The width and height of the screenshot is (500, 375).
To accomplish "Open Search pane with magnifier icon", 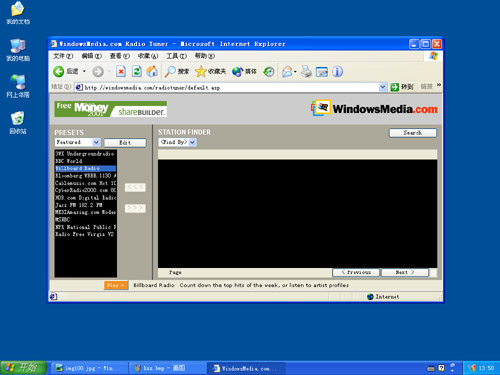I will coord(170,71).
